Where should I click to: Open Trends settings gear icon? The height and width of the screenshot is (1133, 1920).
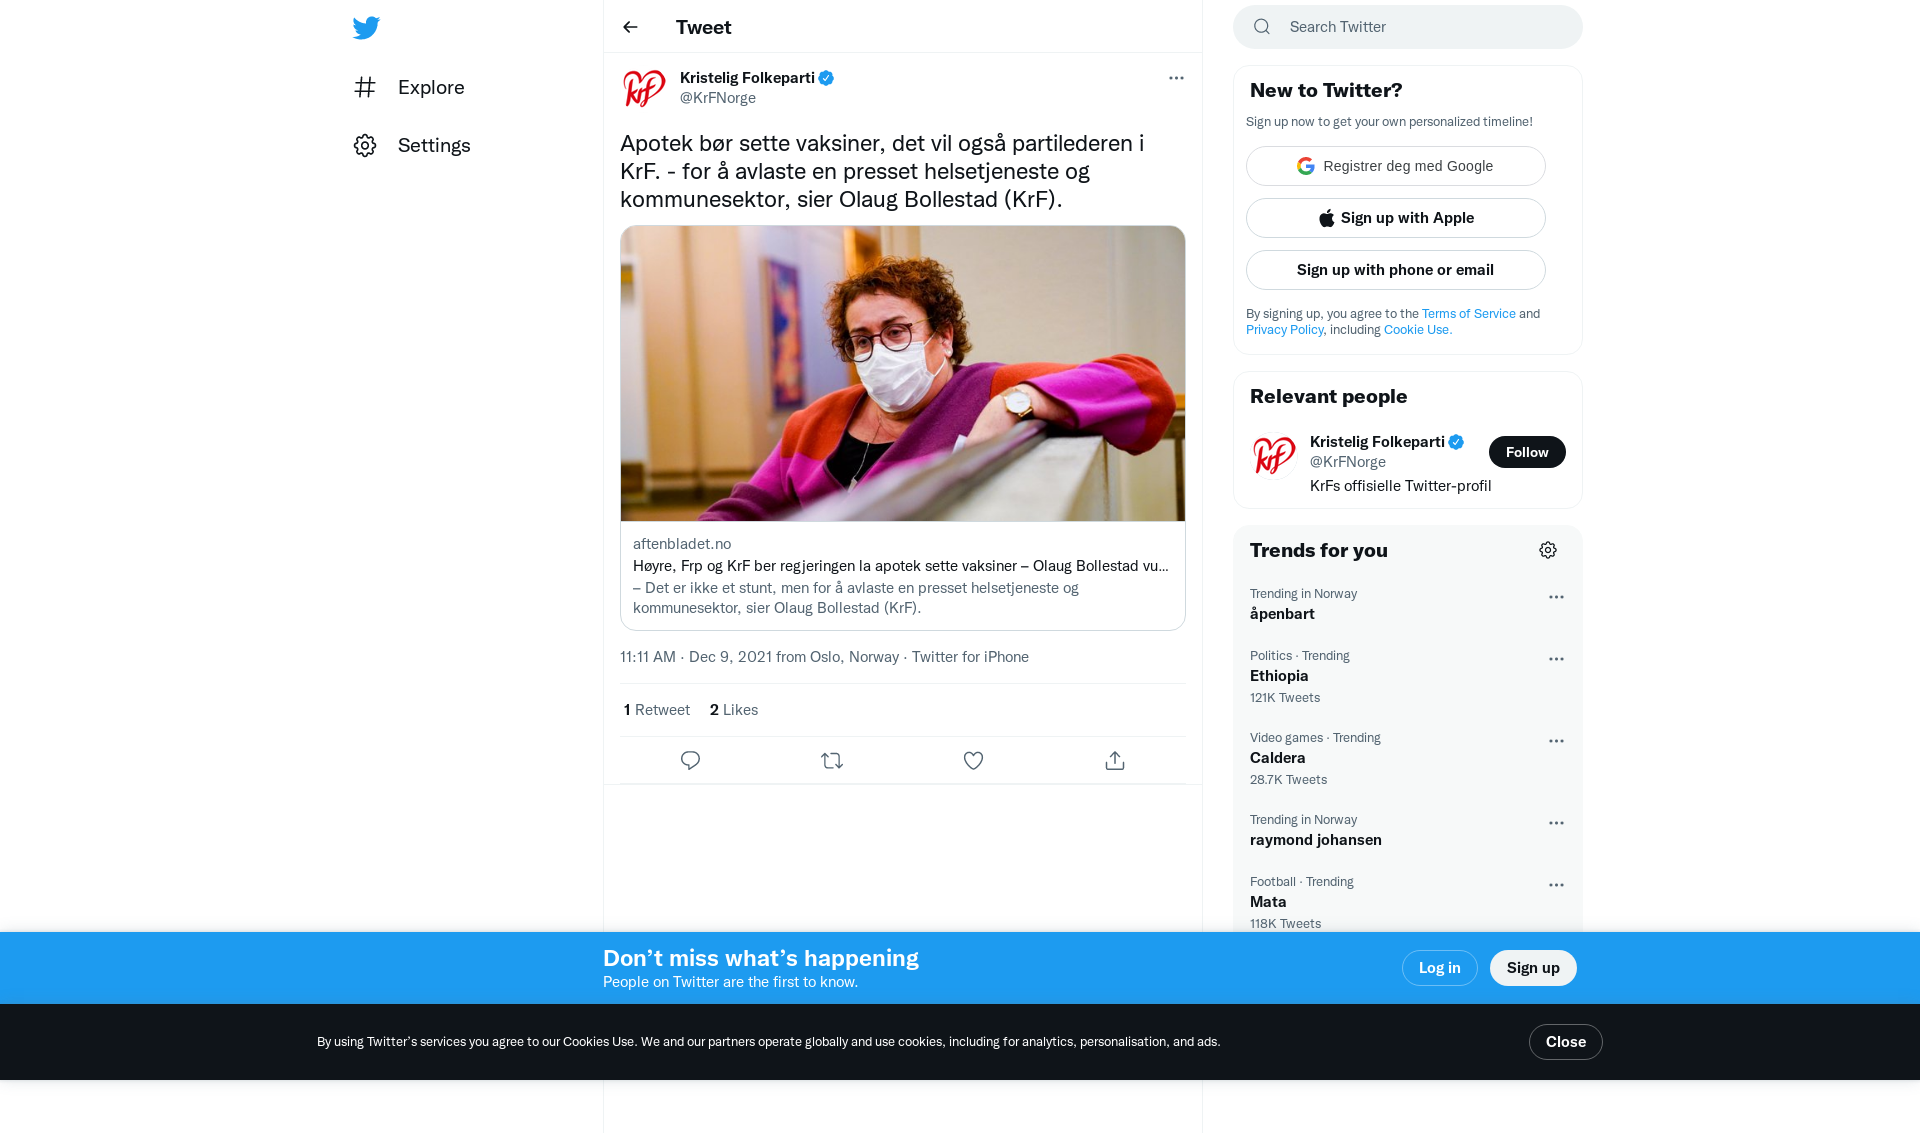pos(1548,550)
